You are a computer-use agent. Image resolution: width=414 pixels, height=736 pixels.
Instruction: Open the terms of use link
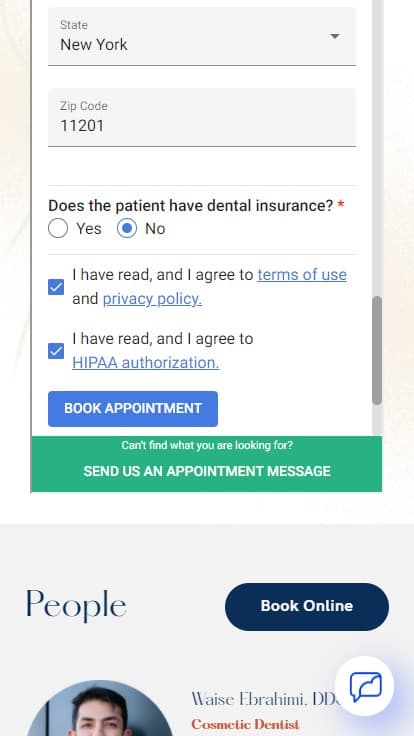pyautogui.click(x=302, y=275)
